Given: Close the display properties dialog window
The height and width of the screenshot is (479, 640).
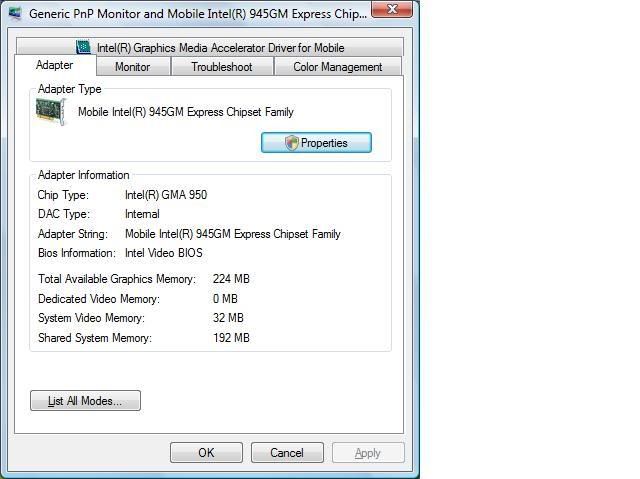Looking at the screenshot, I should pos(392,9).
